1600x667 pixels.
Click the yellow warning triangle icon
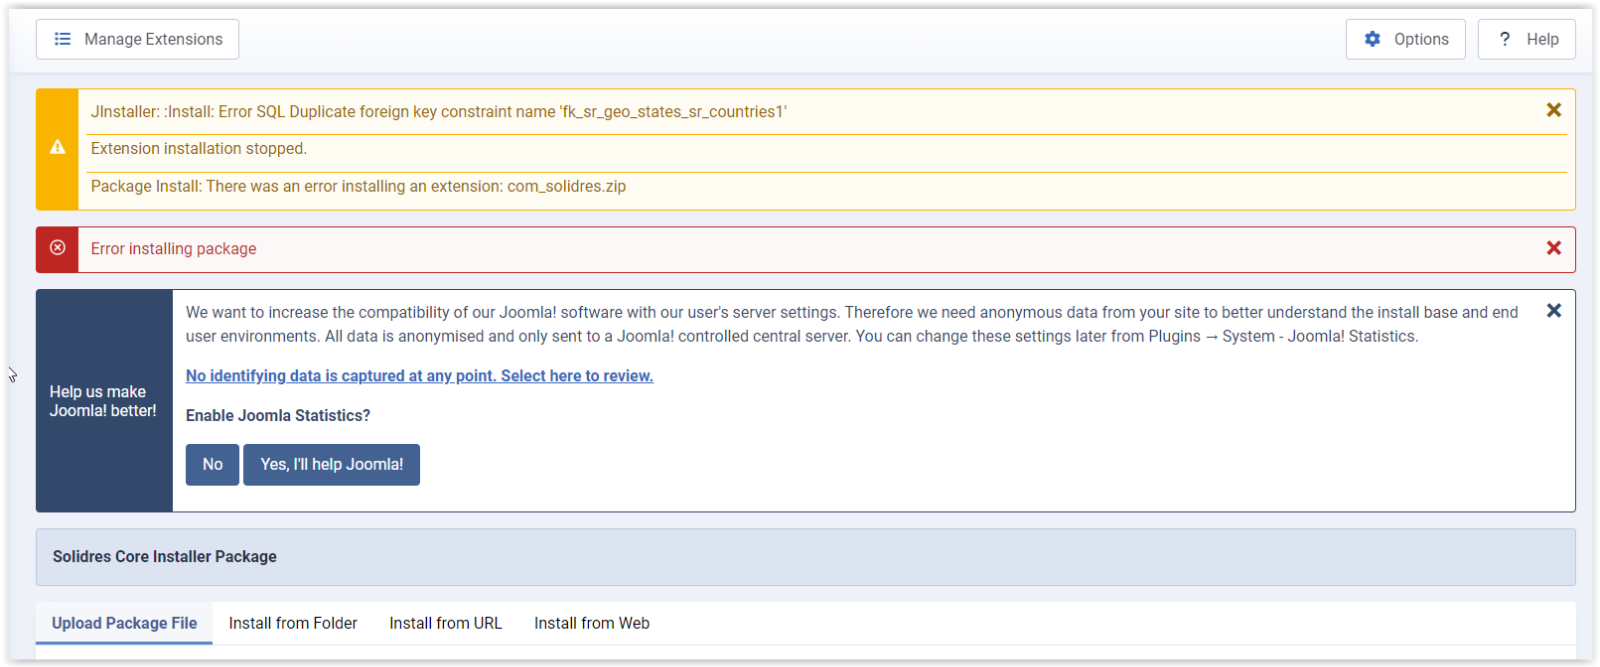[58, 148]
